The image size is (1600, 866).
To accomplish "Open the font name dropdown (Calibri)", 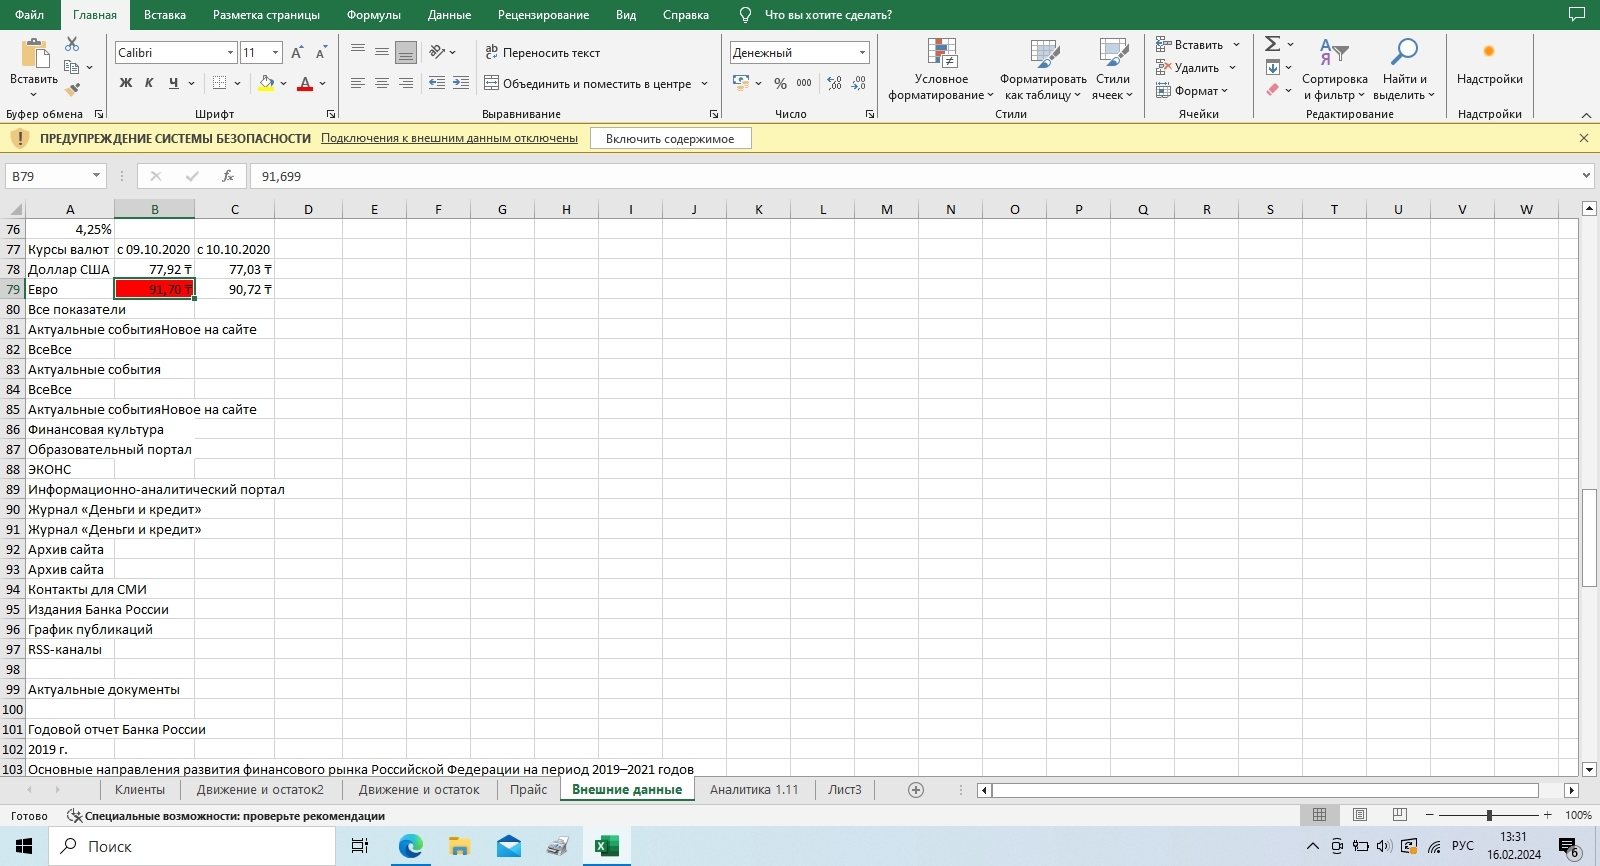I will click(230, 53).
